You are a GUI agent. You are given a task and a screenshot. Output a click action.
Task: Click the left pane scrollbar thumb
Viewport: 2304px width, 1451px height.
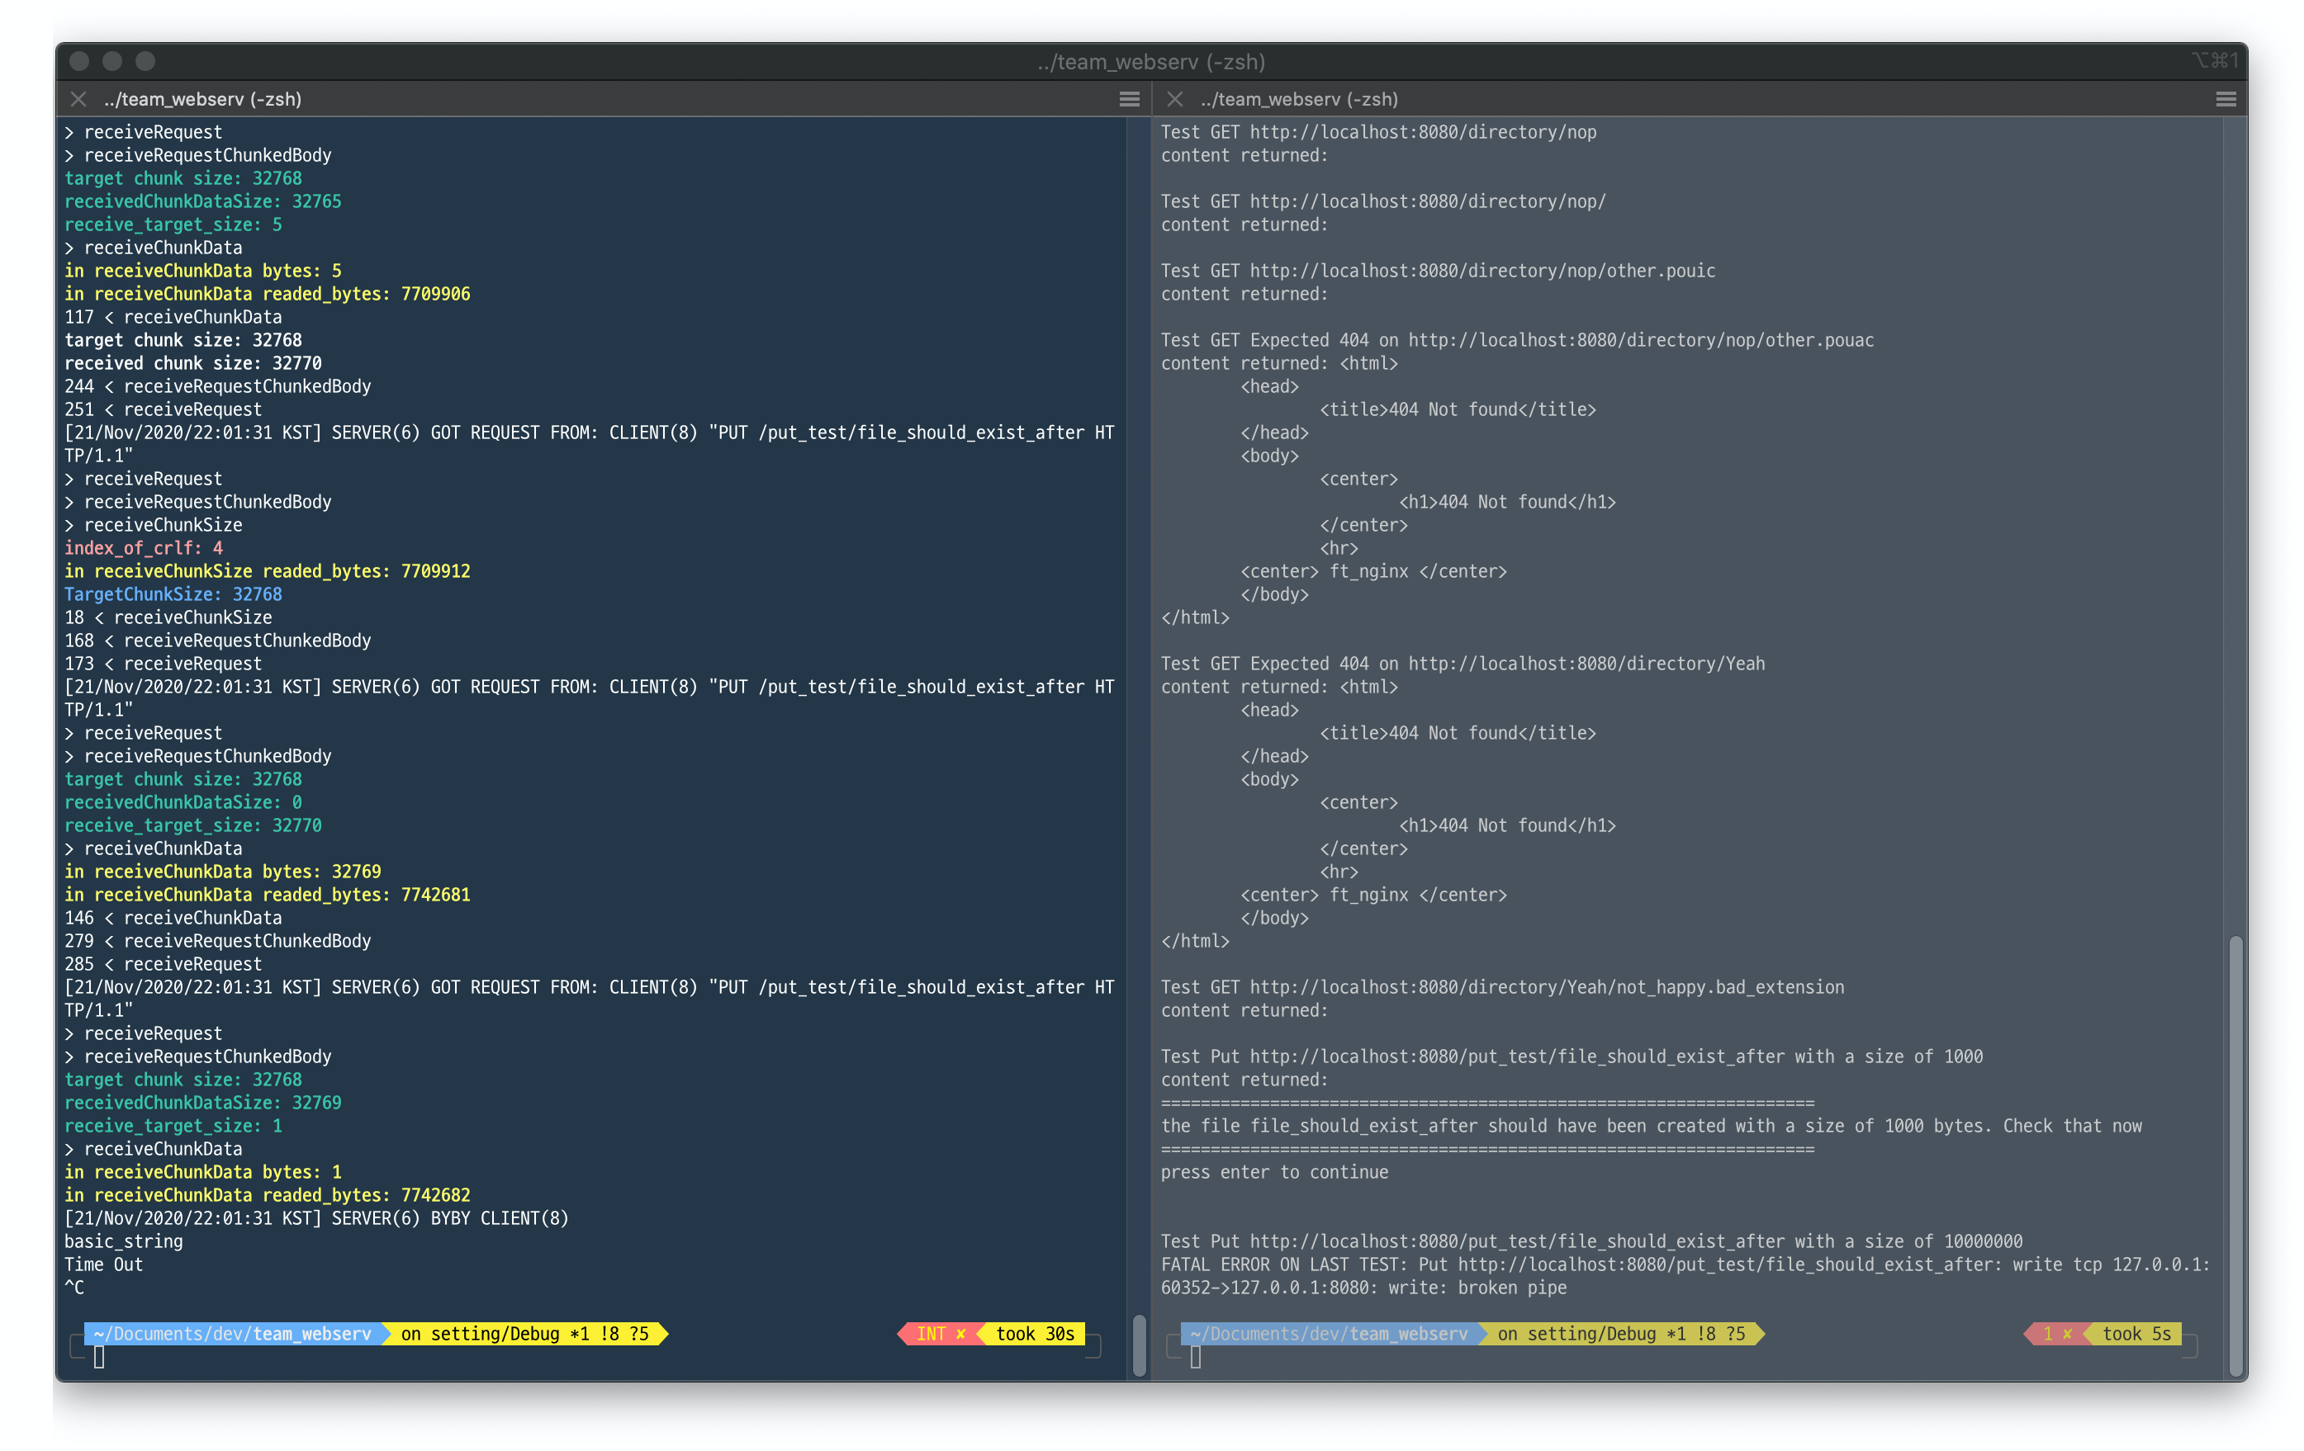click(x=1138, y=1345)
